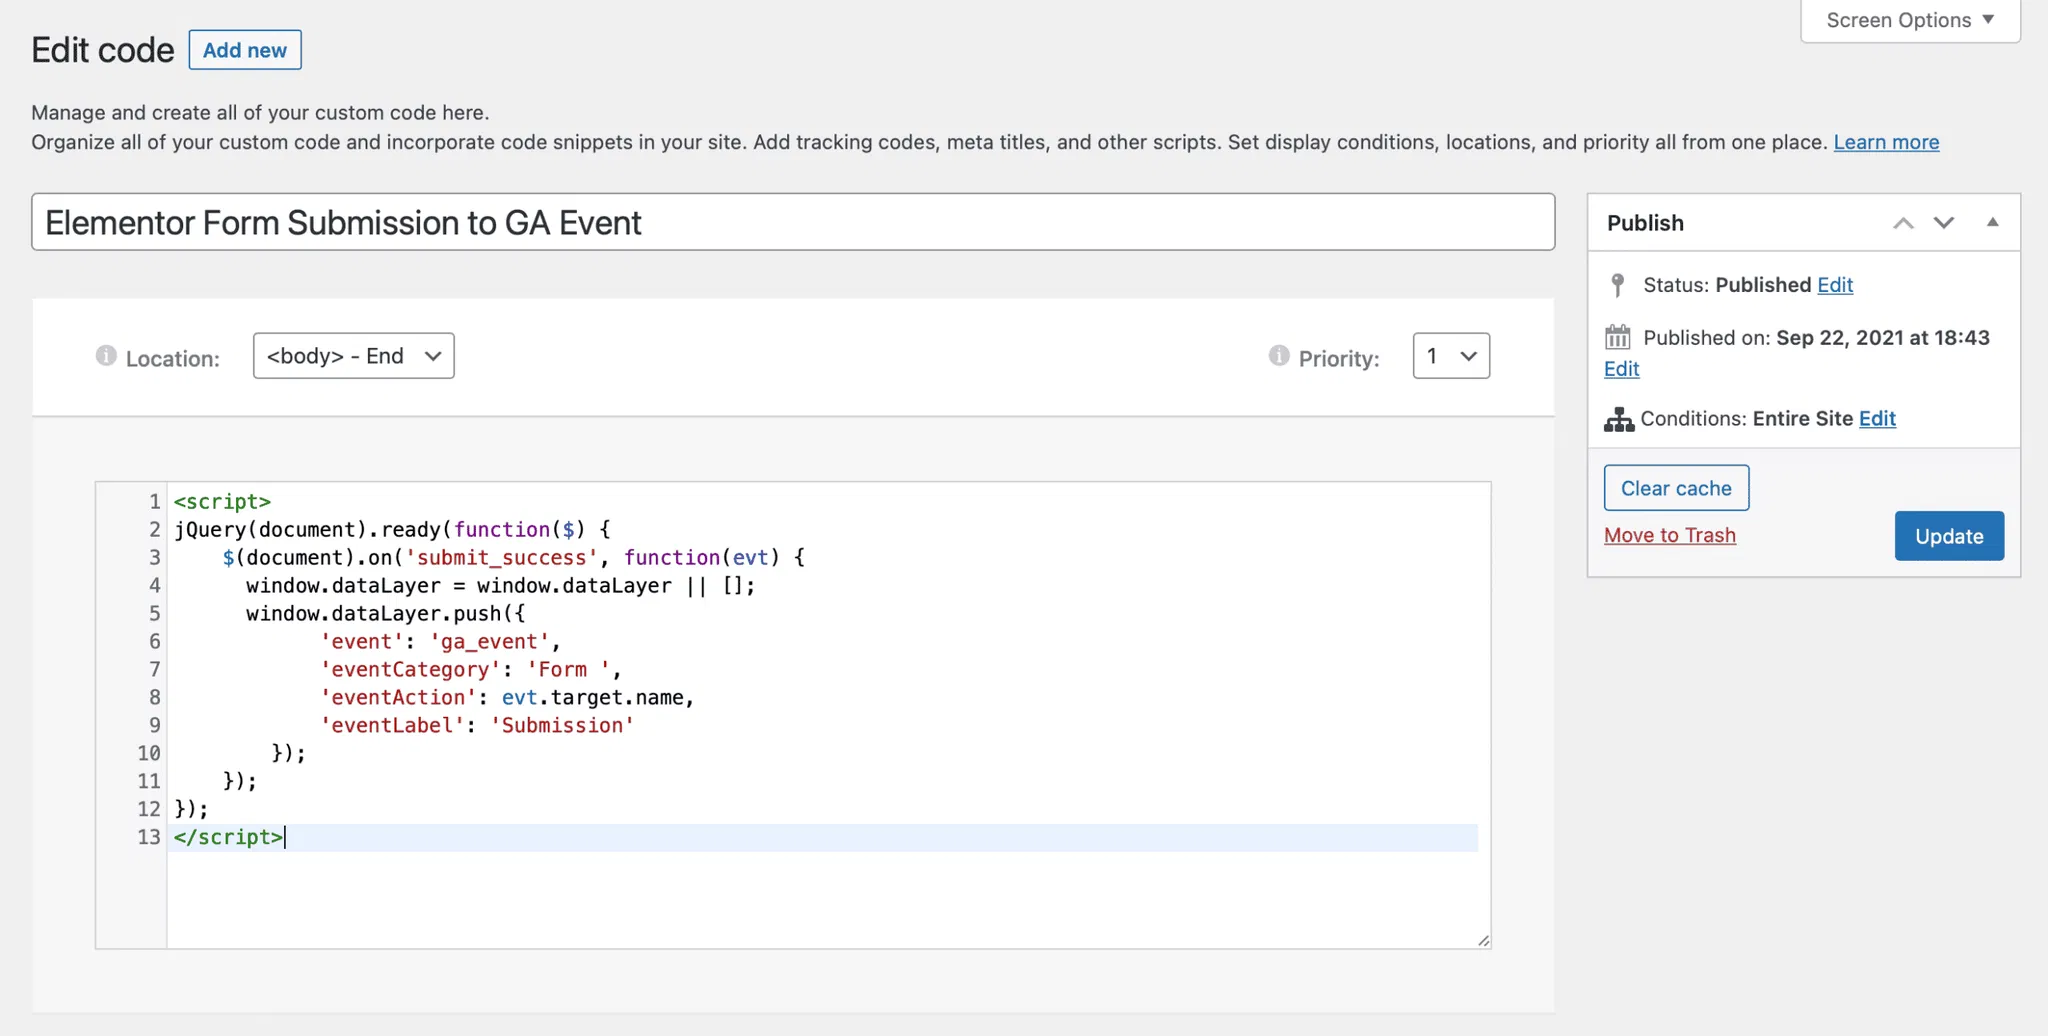Edit the published date link
Image resolution: width=2048 pixels, height=1036 pixels.
(1621, 369)
